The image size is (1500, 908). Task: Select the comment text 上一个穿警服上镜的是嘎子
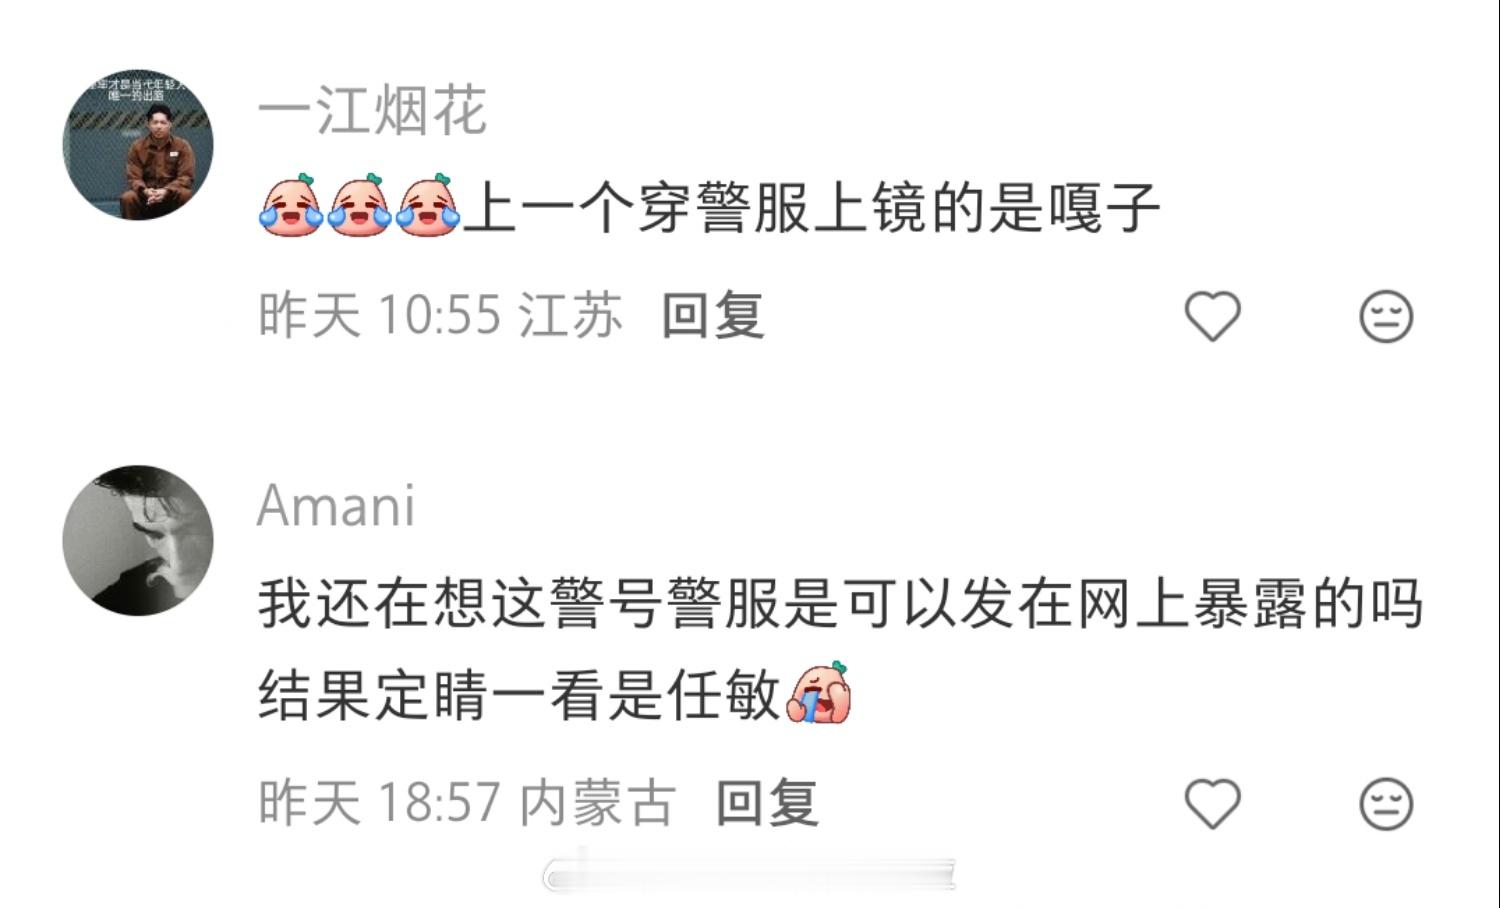(812, 208)
